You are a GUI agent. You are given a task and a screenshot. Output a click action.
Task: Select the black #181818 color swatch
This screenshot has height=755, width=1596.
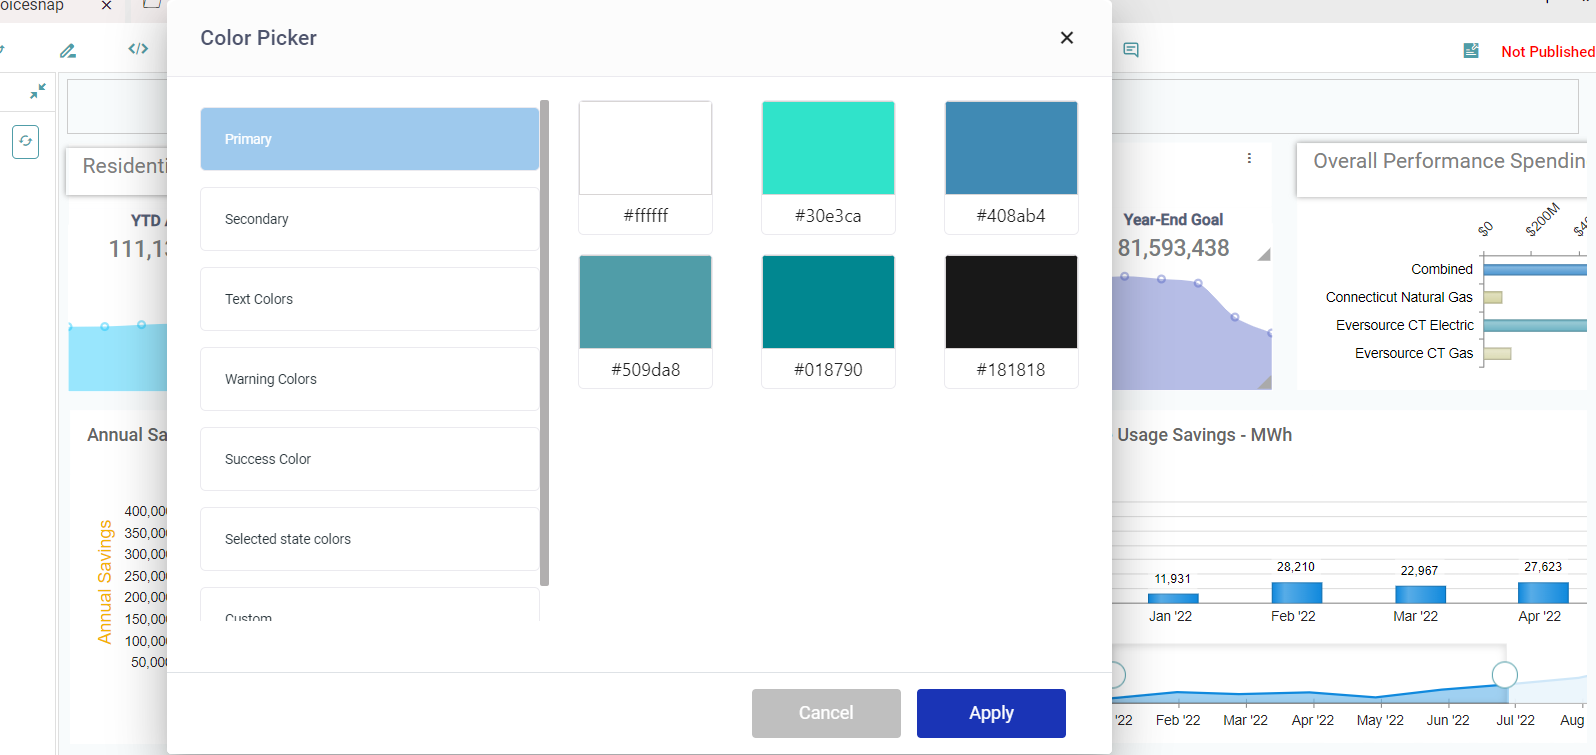(x=1011, y=302)
